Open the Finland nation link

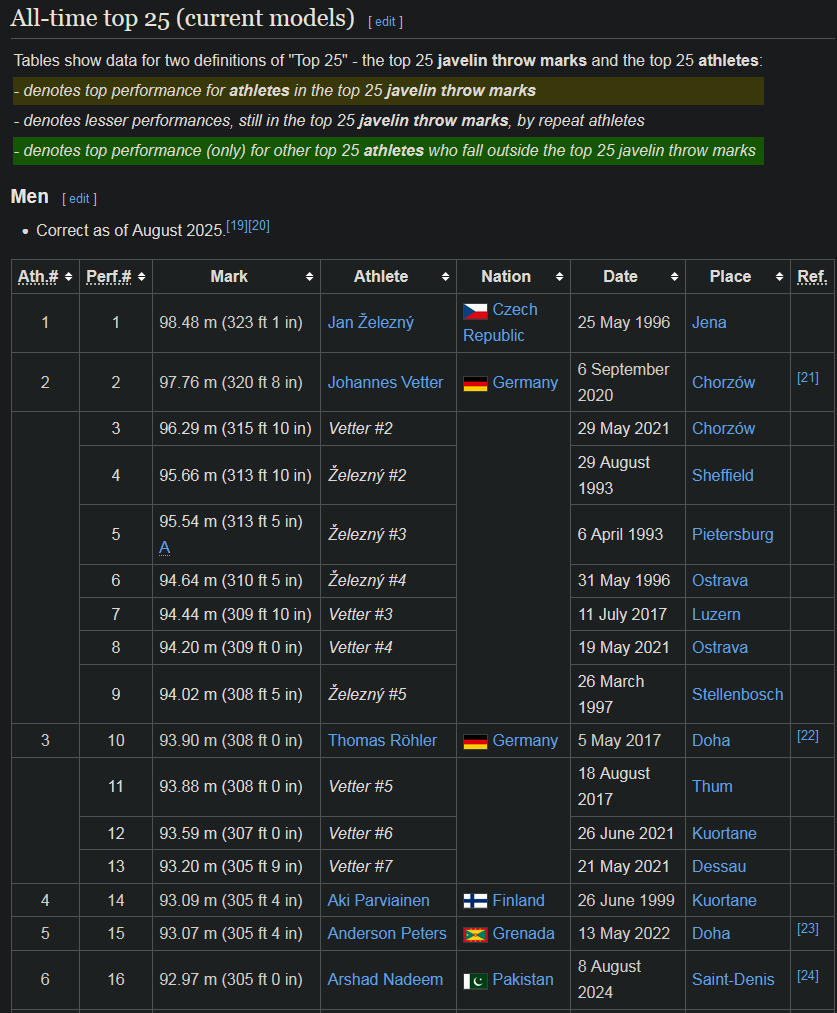point(519,900)
